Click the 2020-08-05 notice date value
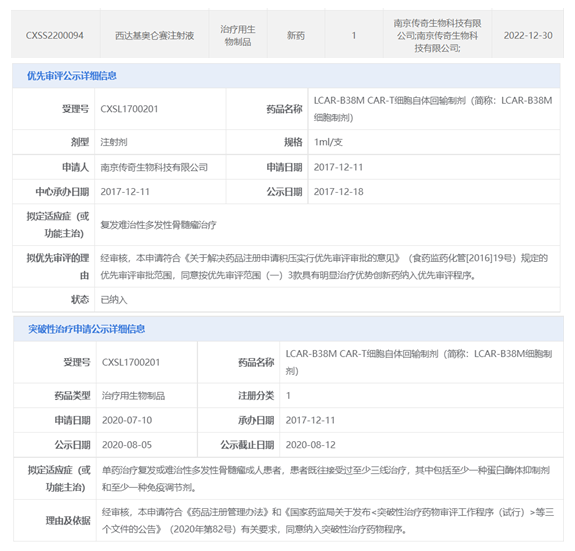 127,445
